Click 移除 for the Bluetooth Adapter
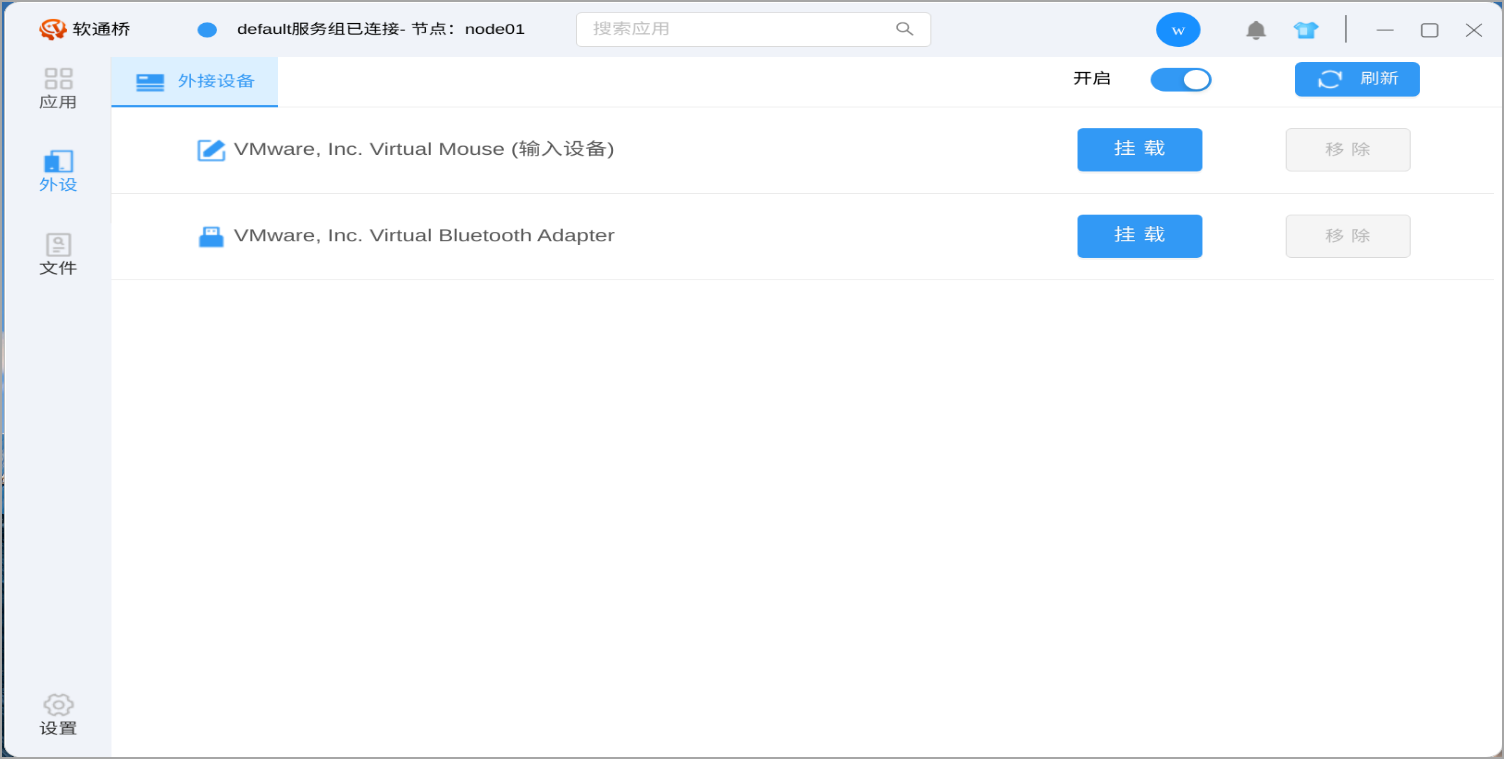This screenshot has height=759, width=1505. click(1347, 236)
